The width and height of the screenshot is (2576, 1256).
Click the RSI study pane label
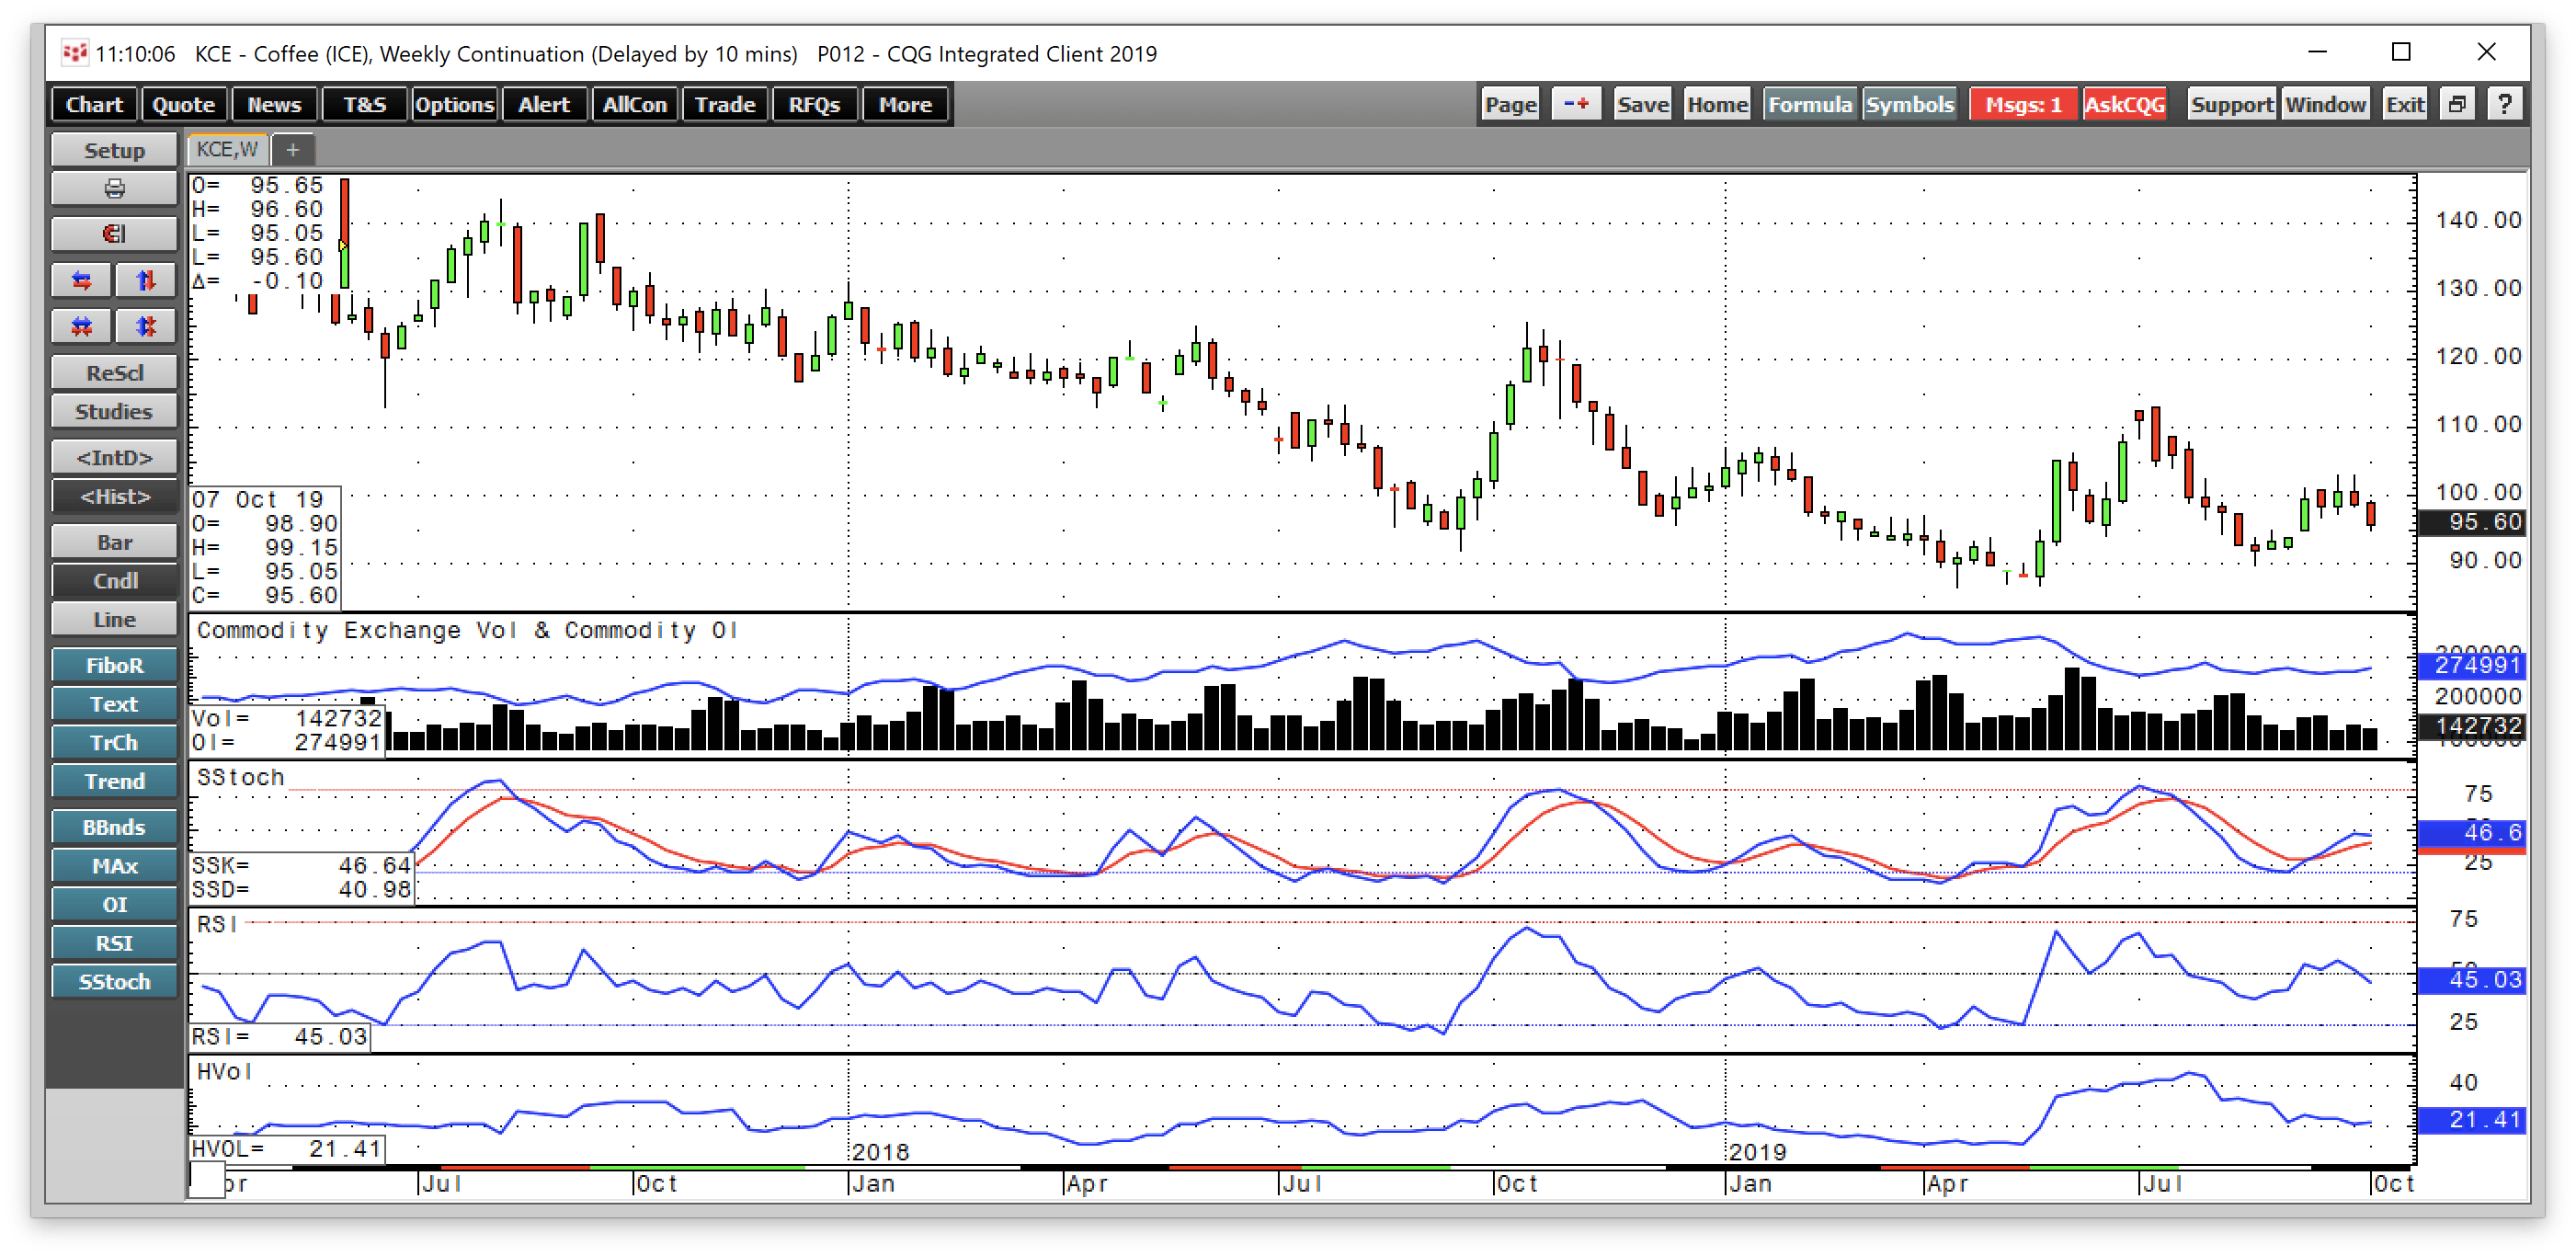coord(216,924)
